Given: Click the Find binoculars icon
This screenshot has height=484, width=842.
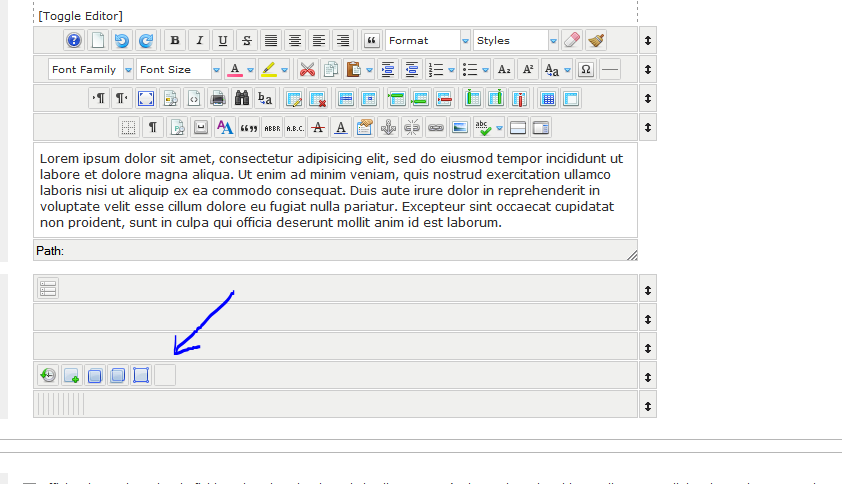Looking at the screenshot, I should [x=241, y=99].
